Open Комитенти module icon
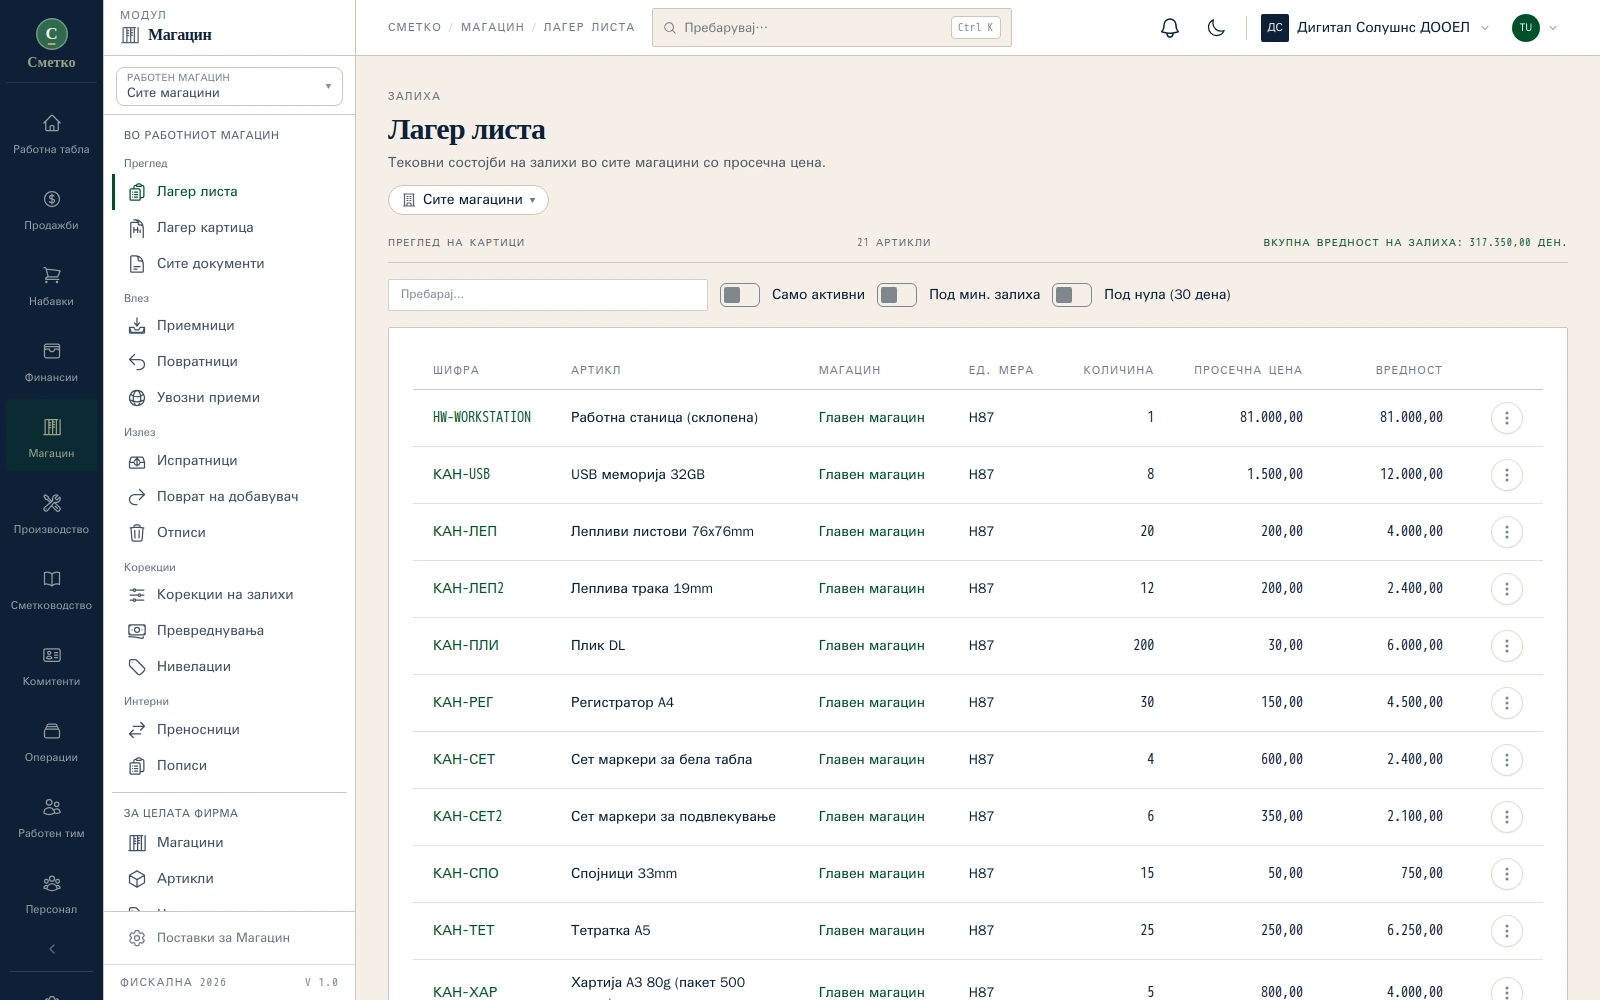 pyautogui.click(x=51, y=666)
